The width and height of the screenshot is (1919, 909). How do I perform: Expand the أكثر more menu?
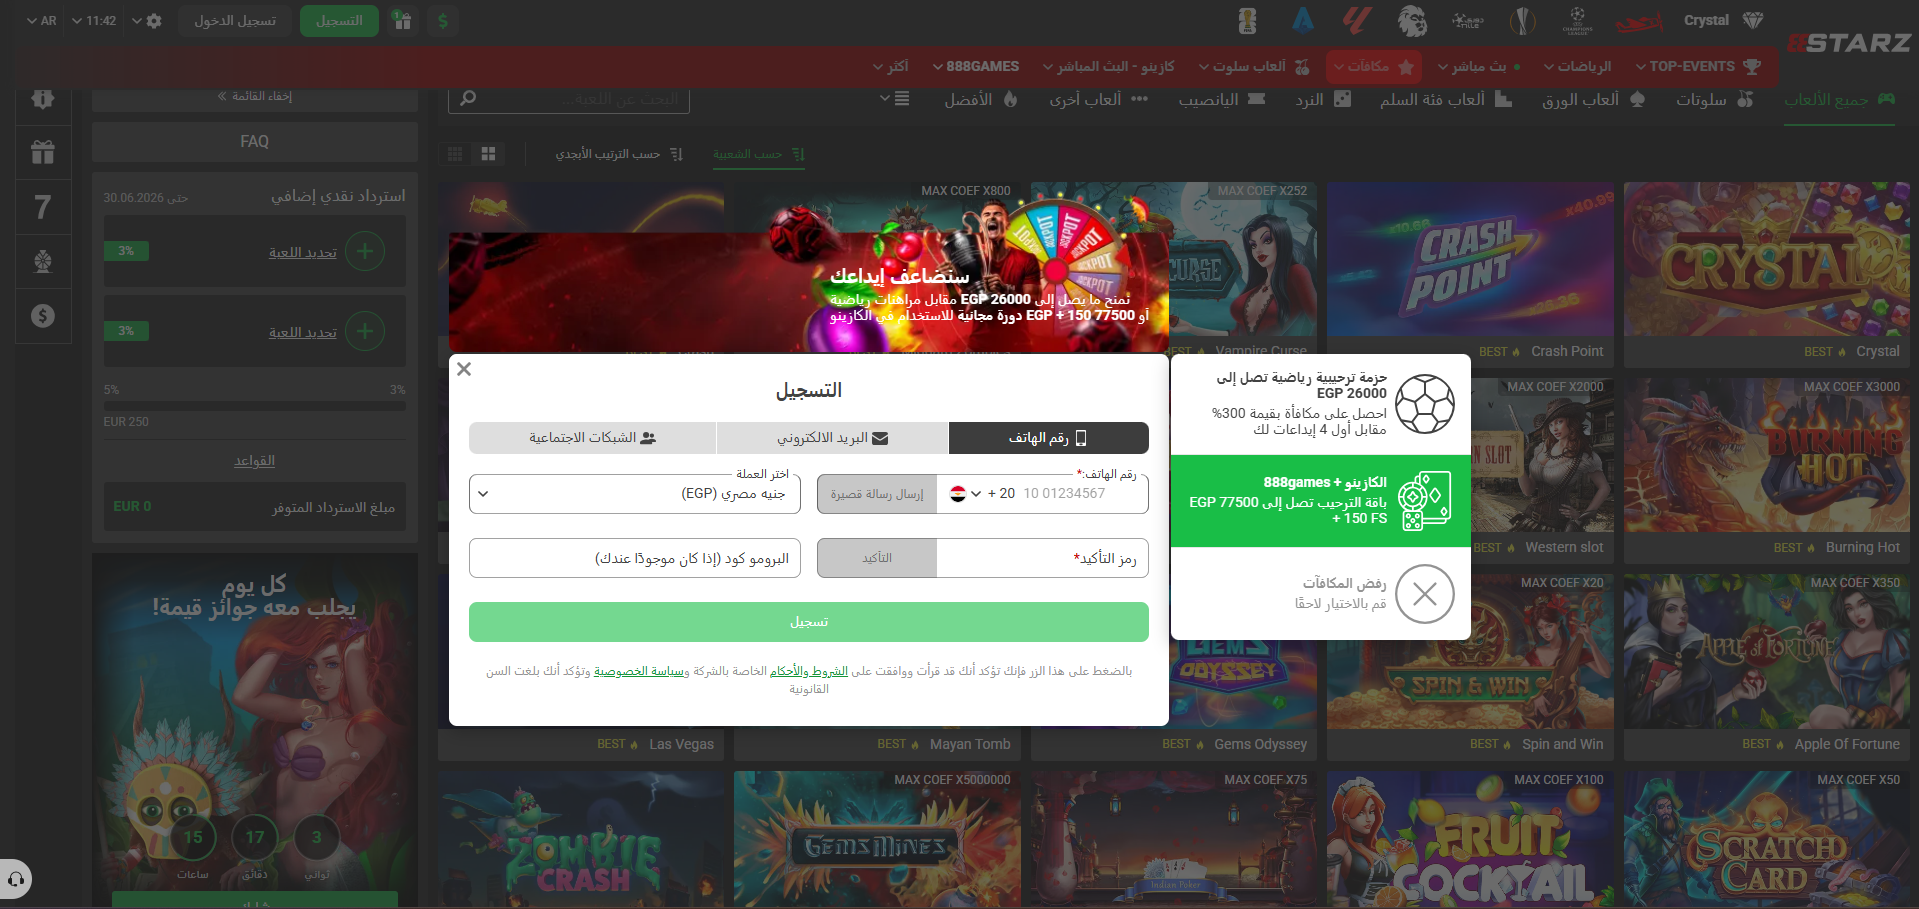tap(891, 67)
